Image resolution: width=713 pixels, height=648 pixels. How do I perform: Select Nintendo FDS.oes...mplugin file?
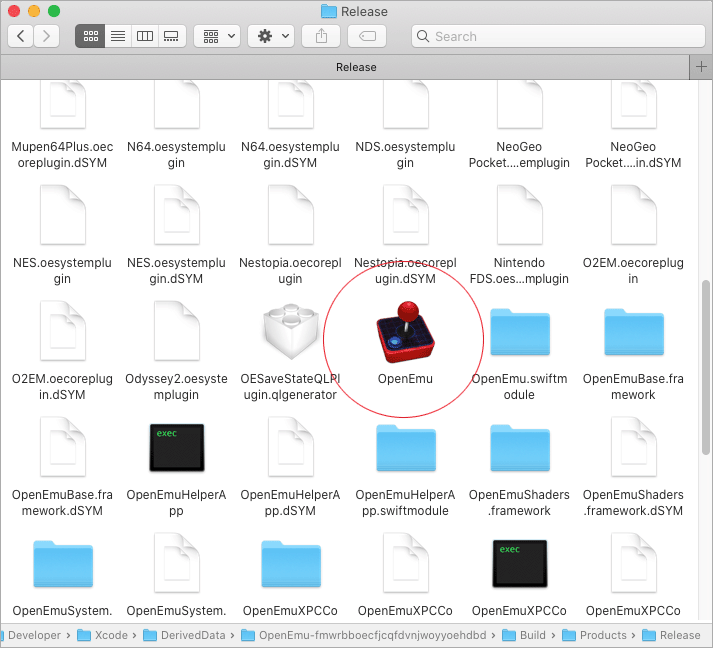tap(520, 215)
